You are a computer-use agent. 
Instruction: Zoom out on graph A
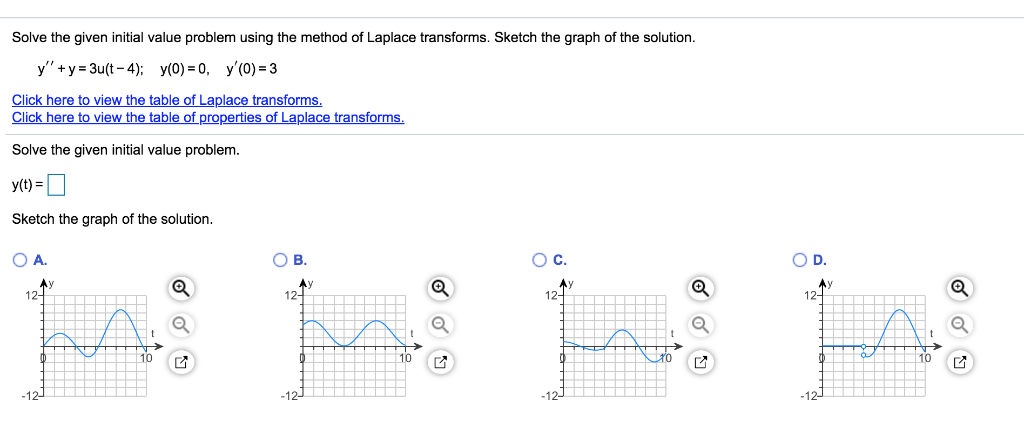182,324
